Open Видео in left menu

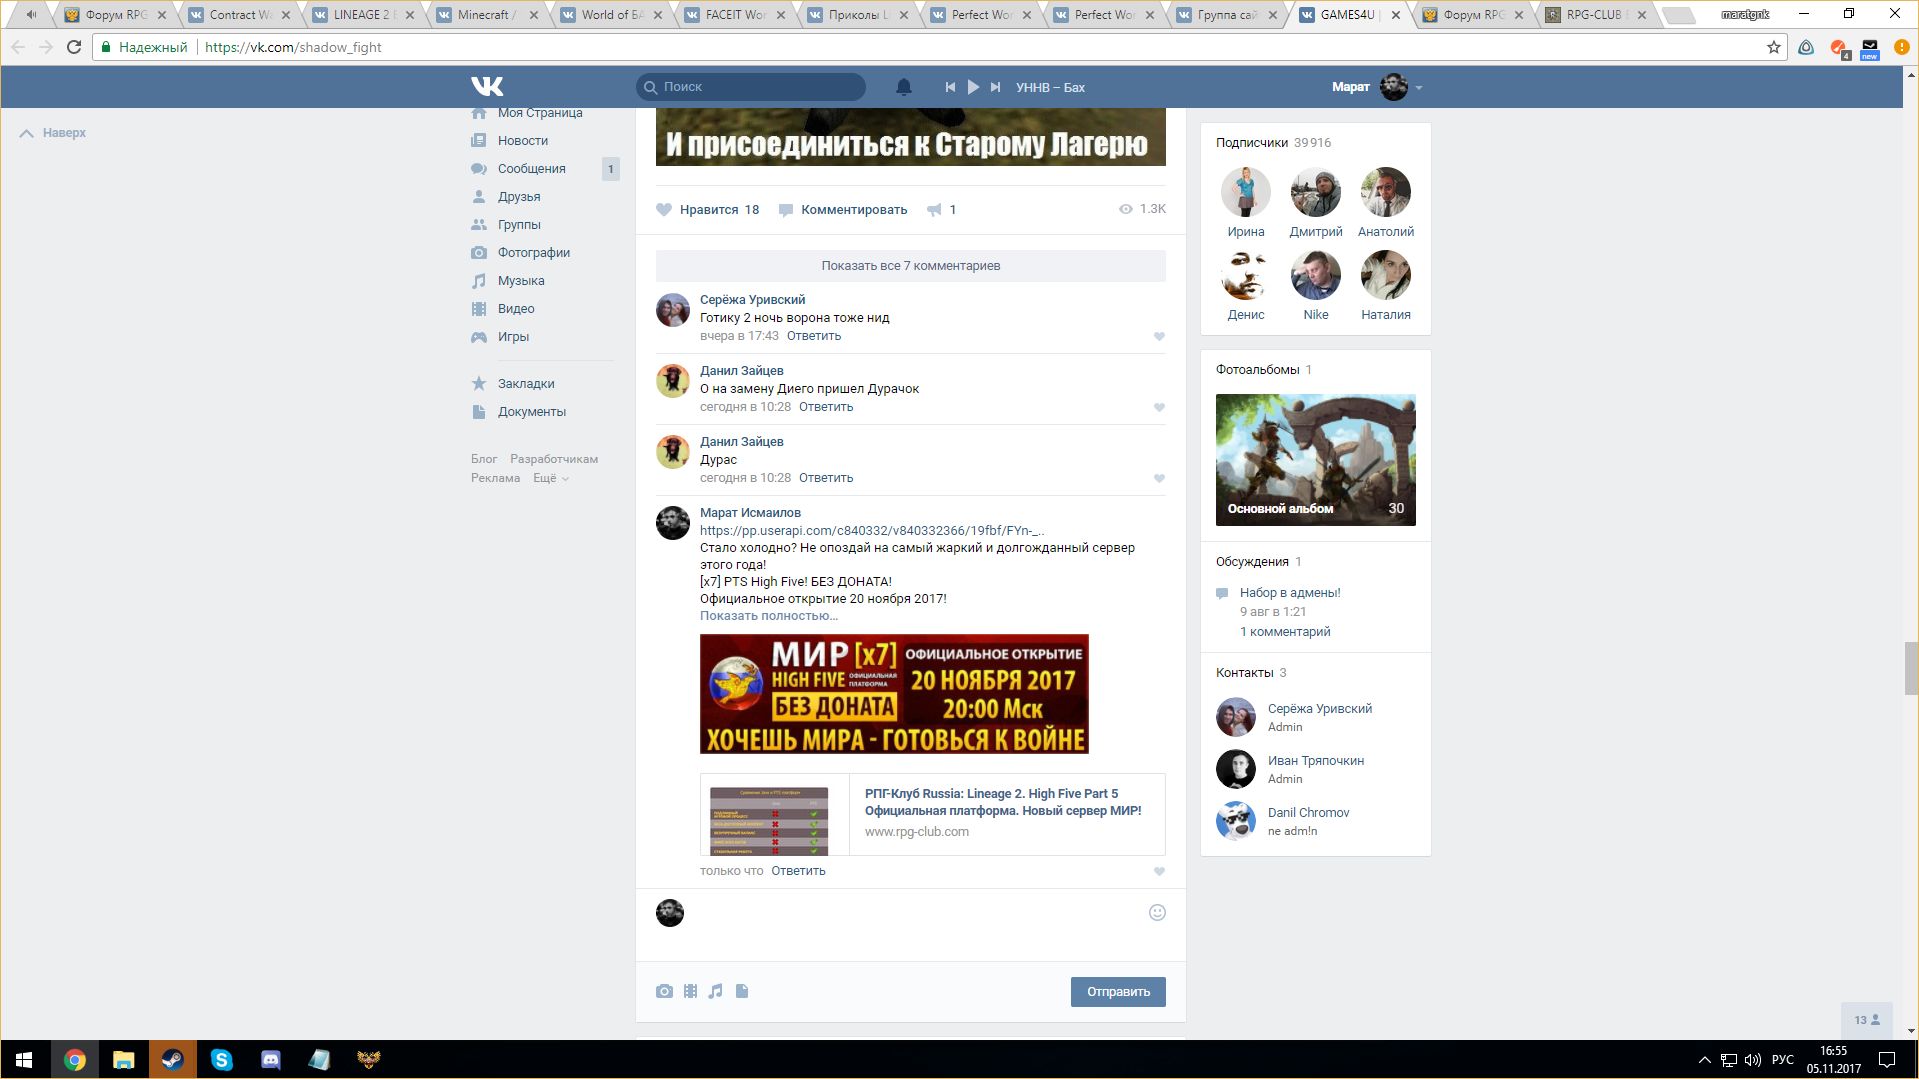516,309
